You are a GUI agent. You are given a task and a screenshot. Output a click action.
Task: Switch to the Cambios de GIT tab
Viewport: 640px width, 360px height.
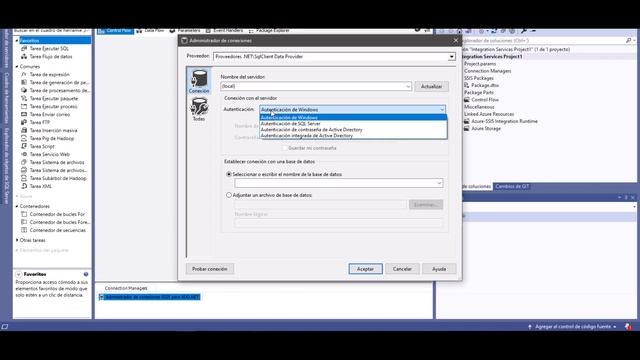tap(512, 186)
